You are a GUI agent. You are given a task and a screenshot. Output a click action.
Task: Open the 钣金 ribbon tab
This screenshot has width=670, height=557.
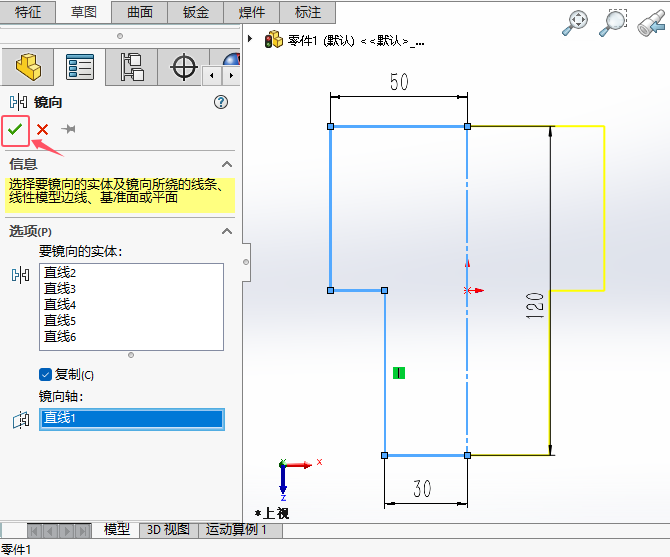point(196,12)
